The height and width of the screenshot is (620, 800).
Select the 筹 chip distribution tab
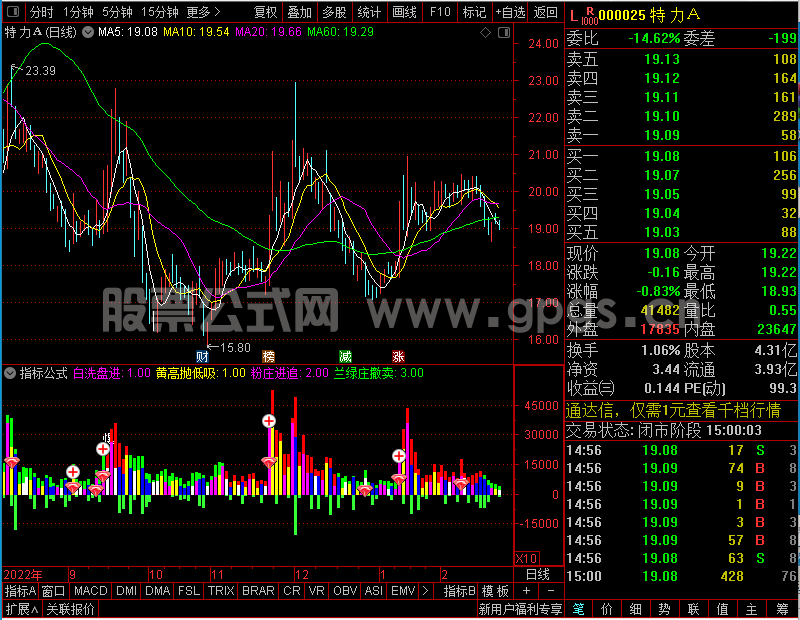click(x=782, y=609)
